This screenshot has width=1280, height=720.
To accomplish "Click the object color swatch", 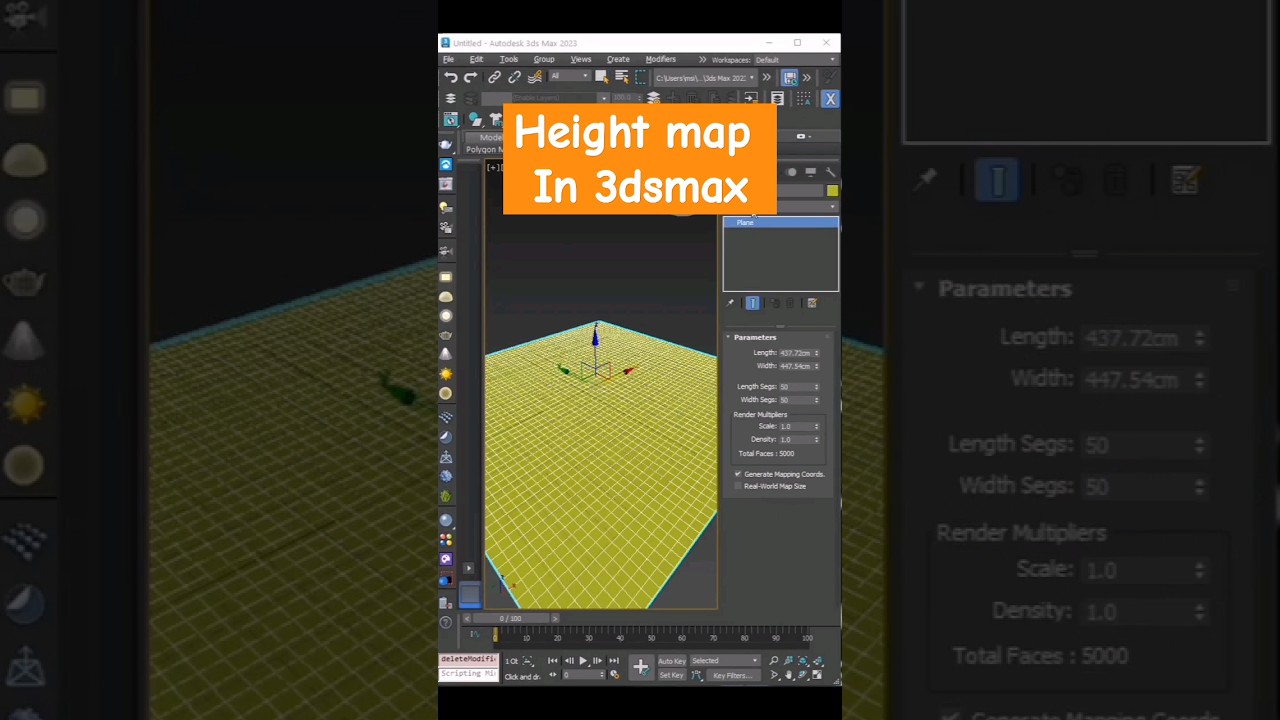I will point(832,190).
